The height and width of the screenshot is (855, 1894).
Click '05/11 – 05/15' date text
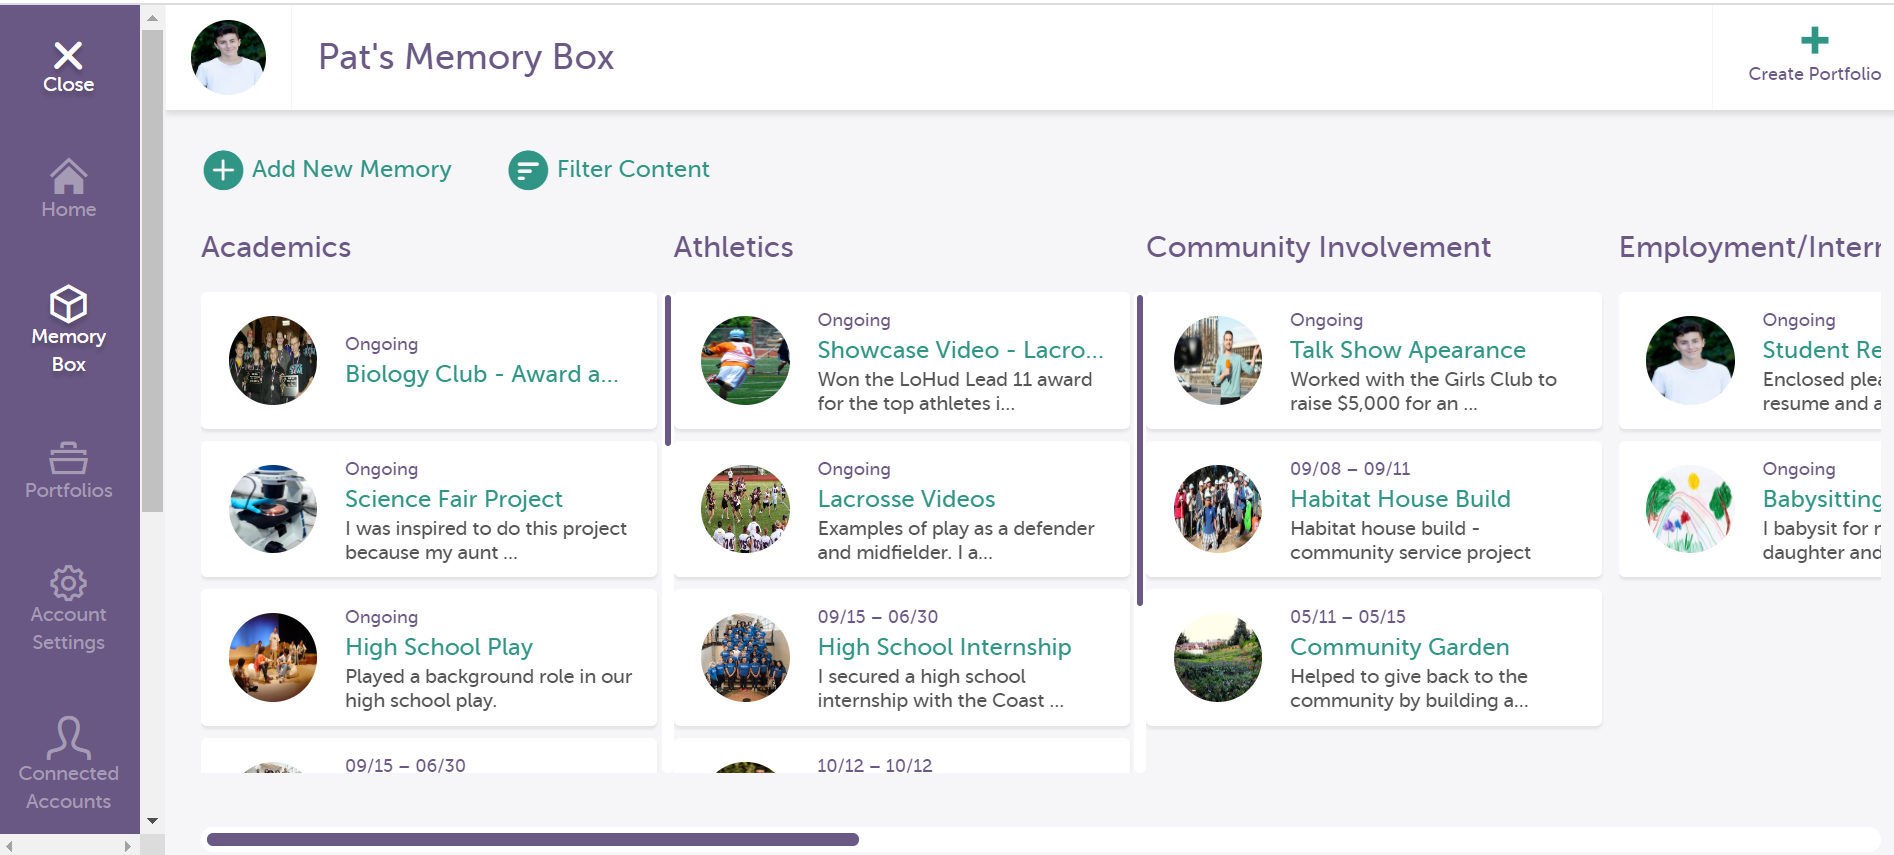click(x=1348, y=617)
